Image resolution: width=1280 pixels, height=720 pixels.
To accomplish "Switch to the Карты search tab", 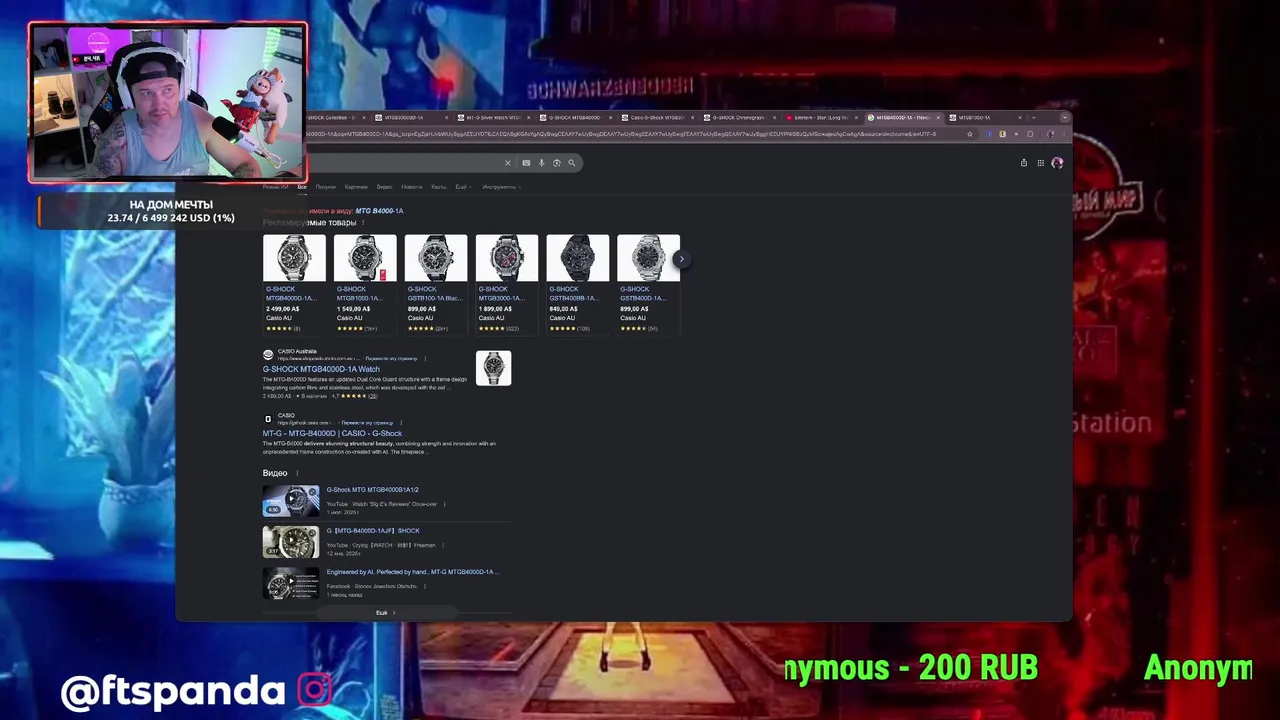I will 439,187.
